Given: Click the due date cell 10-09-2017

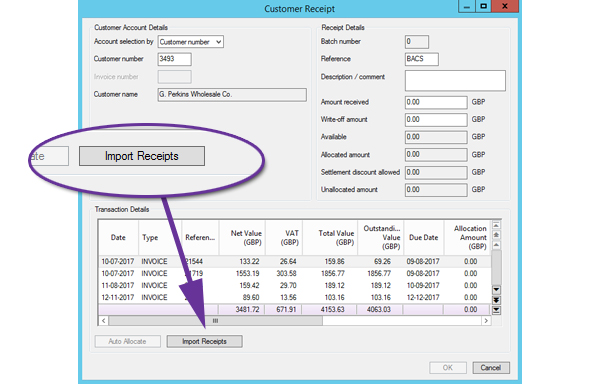Looking at the screenshot, I should point(423,285).
